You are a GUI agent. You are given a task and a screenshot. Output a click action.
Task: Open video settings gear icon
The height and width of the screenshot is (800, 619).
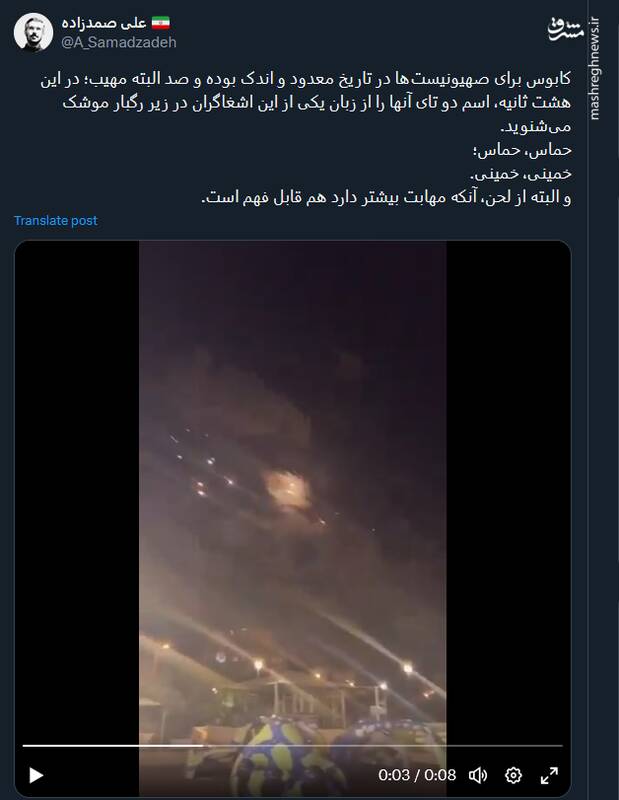(513, 776)
